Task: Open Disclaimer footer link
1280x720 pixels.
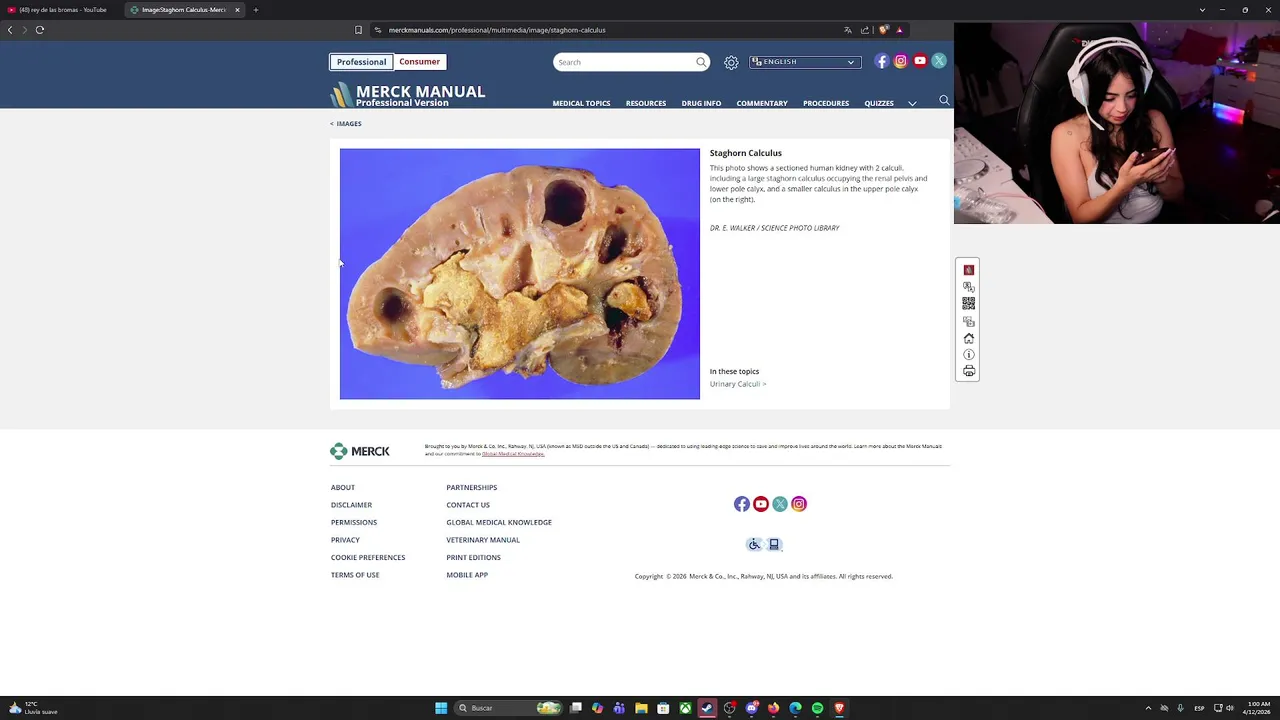Action: [351, 505]
